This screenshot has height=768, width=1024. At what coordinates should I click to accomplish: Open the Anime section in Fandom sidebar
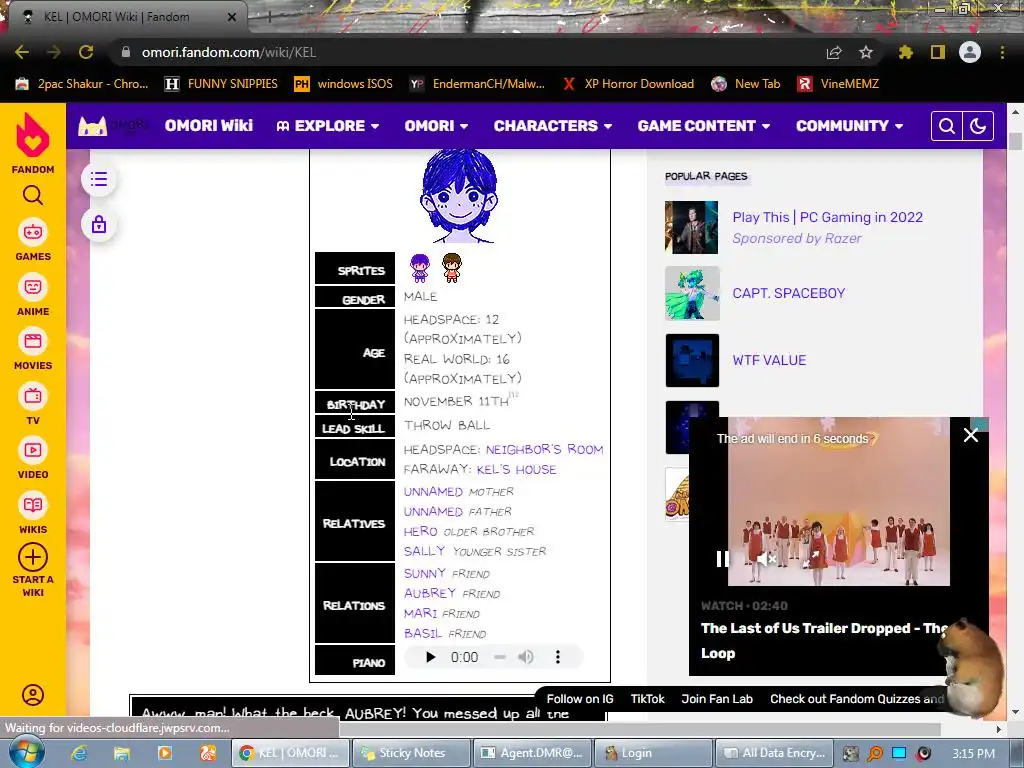[x=33, y=295]
